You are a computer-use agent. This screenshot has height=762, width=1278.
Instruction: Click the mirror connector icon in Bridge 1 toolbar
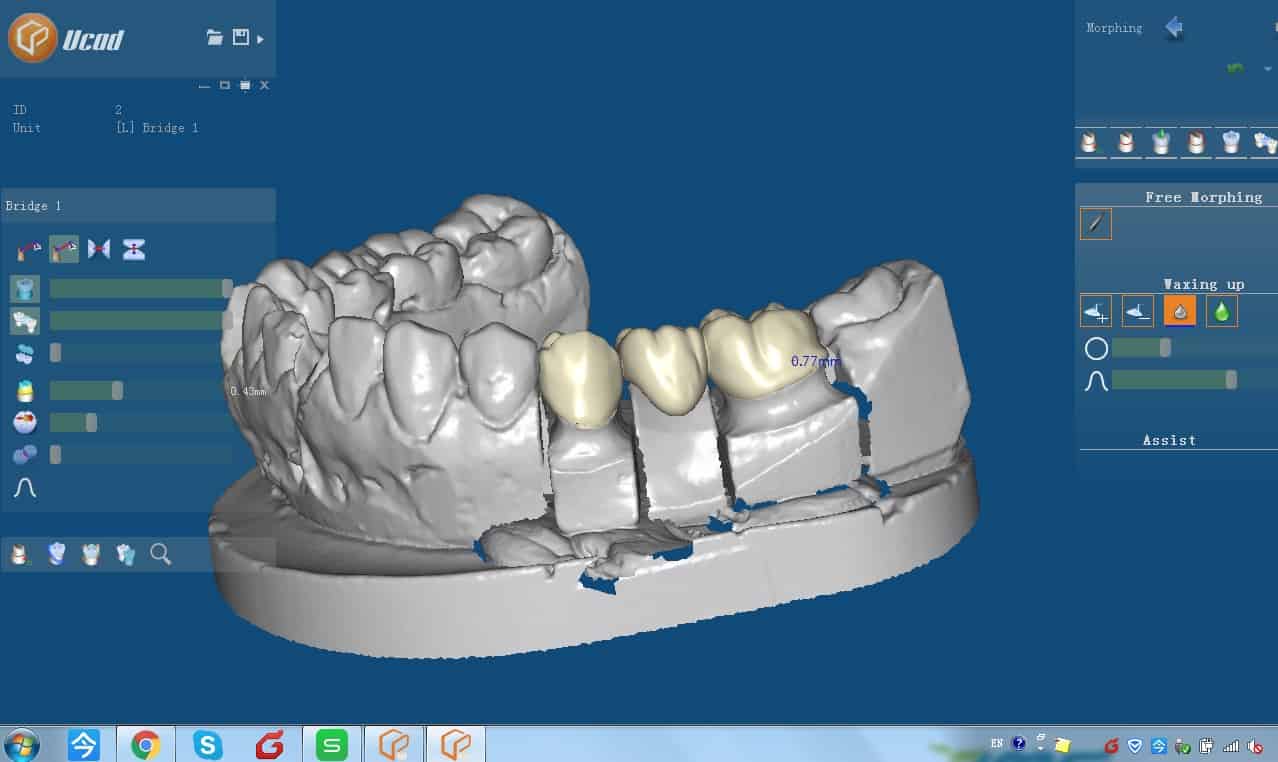coord(98,248)
